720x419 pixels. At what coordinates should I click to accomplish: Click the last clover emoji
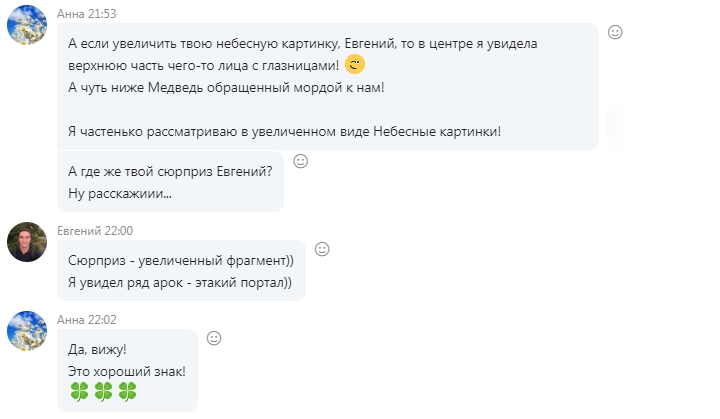point(128,392)
